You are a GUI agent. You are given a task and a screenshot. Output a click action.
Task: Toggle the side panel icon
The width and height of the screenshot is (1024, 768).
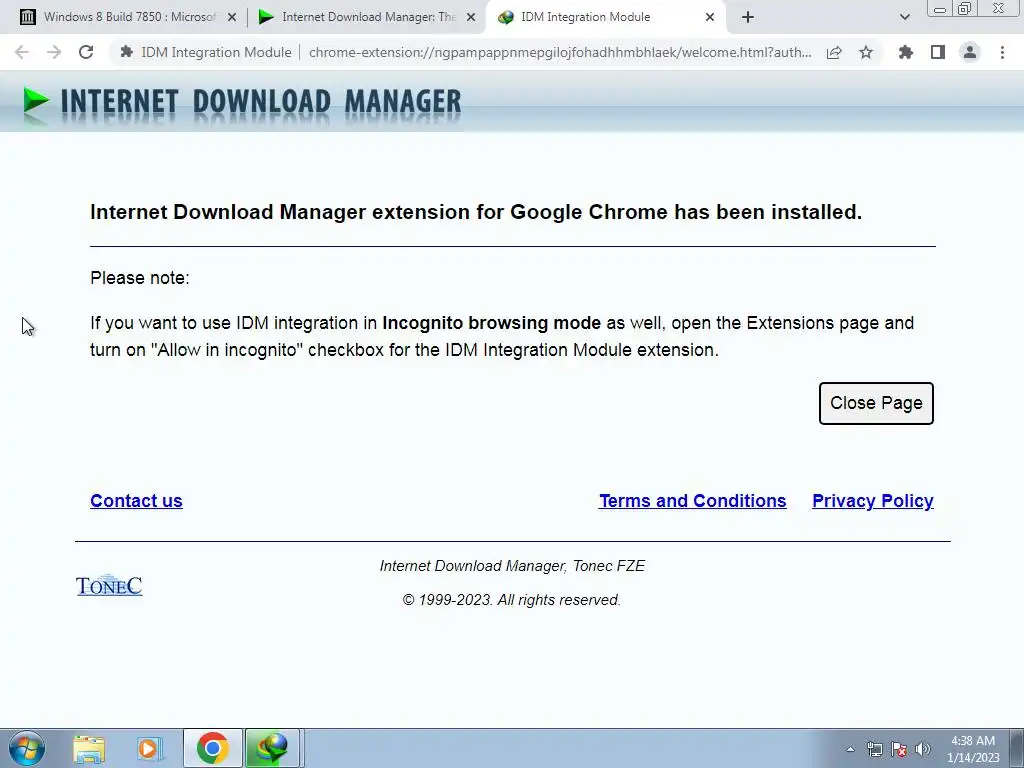[x=938, y=52]
